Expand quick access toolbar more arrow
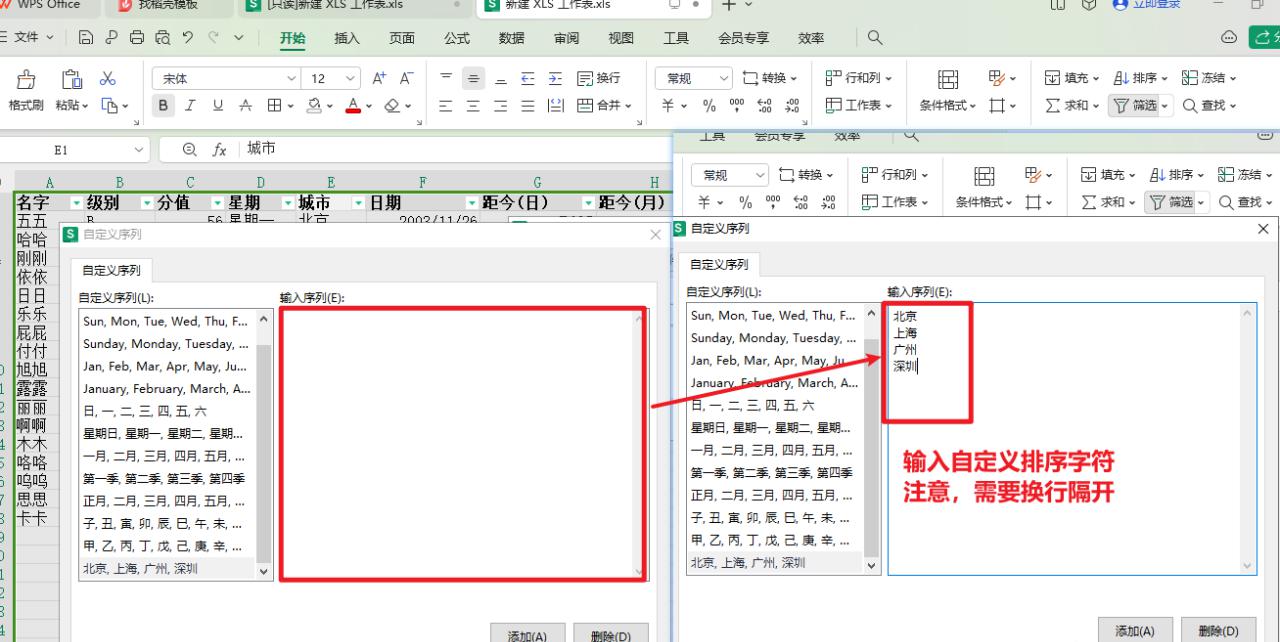Image resolution: width=1280 pixels, height=642 pixels. click(238, 38)
